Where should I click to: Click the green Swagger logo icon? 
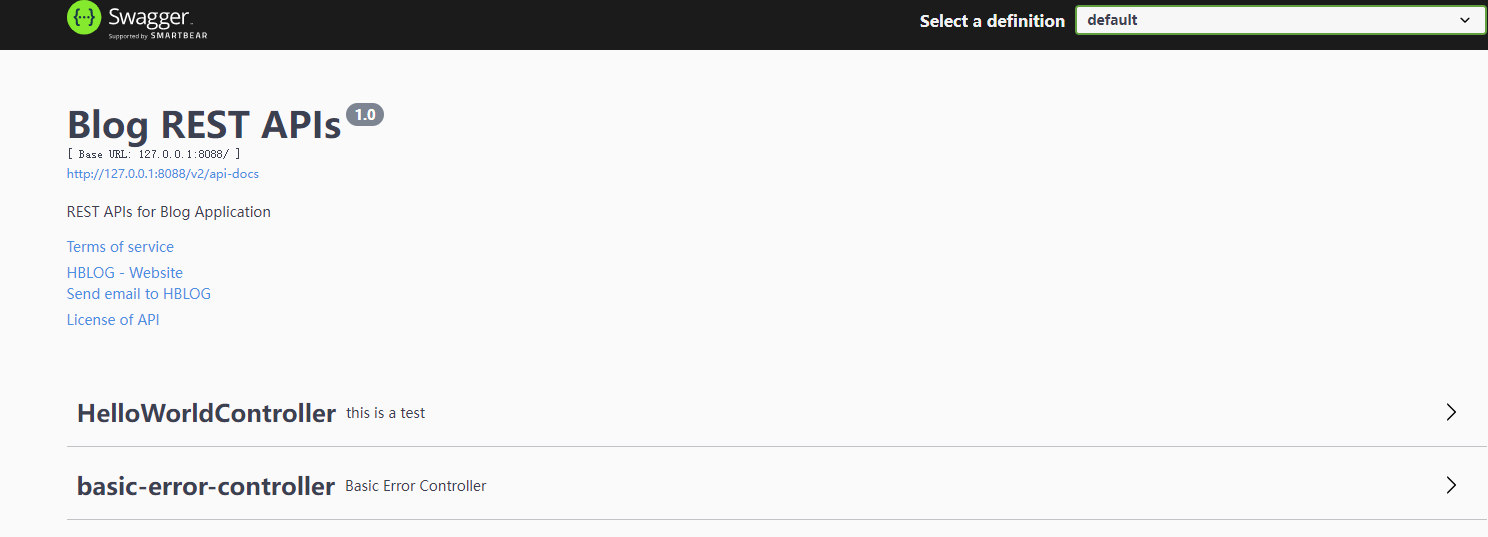click(84, 17)
